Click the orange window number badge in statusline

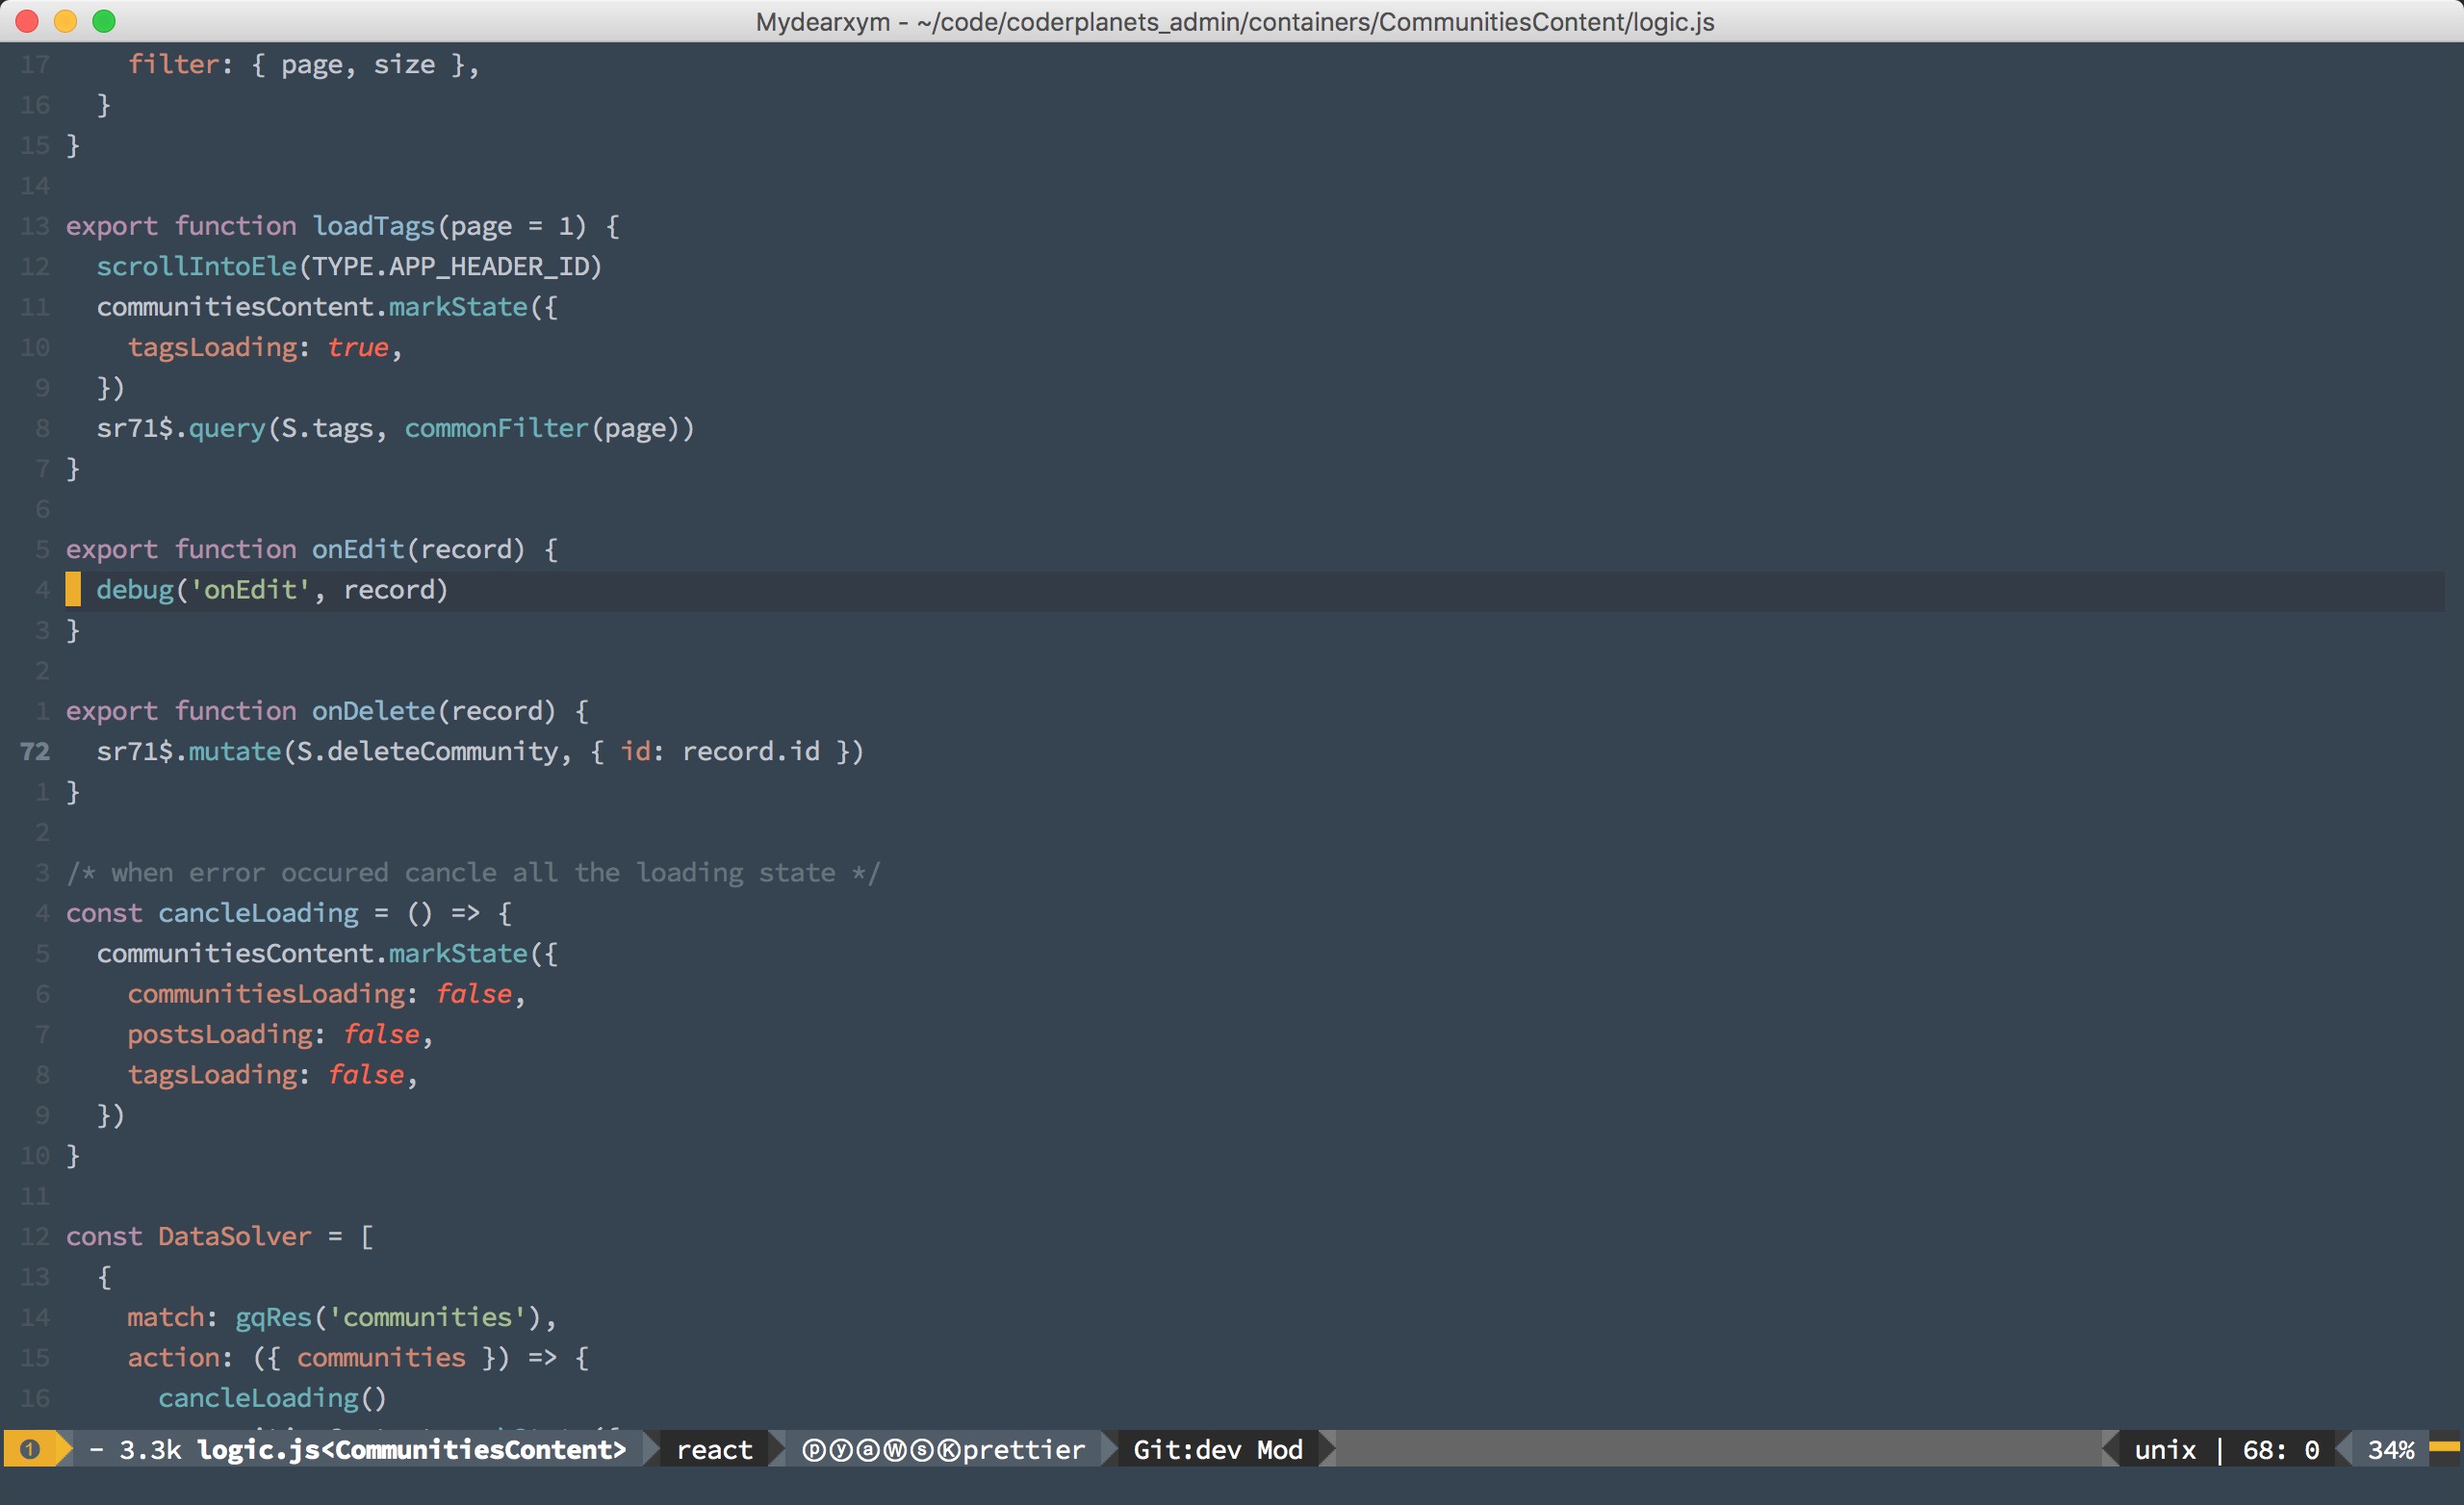[30, 1449]
